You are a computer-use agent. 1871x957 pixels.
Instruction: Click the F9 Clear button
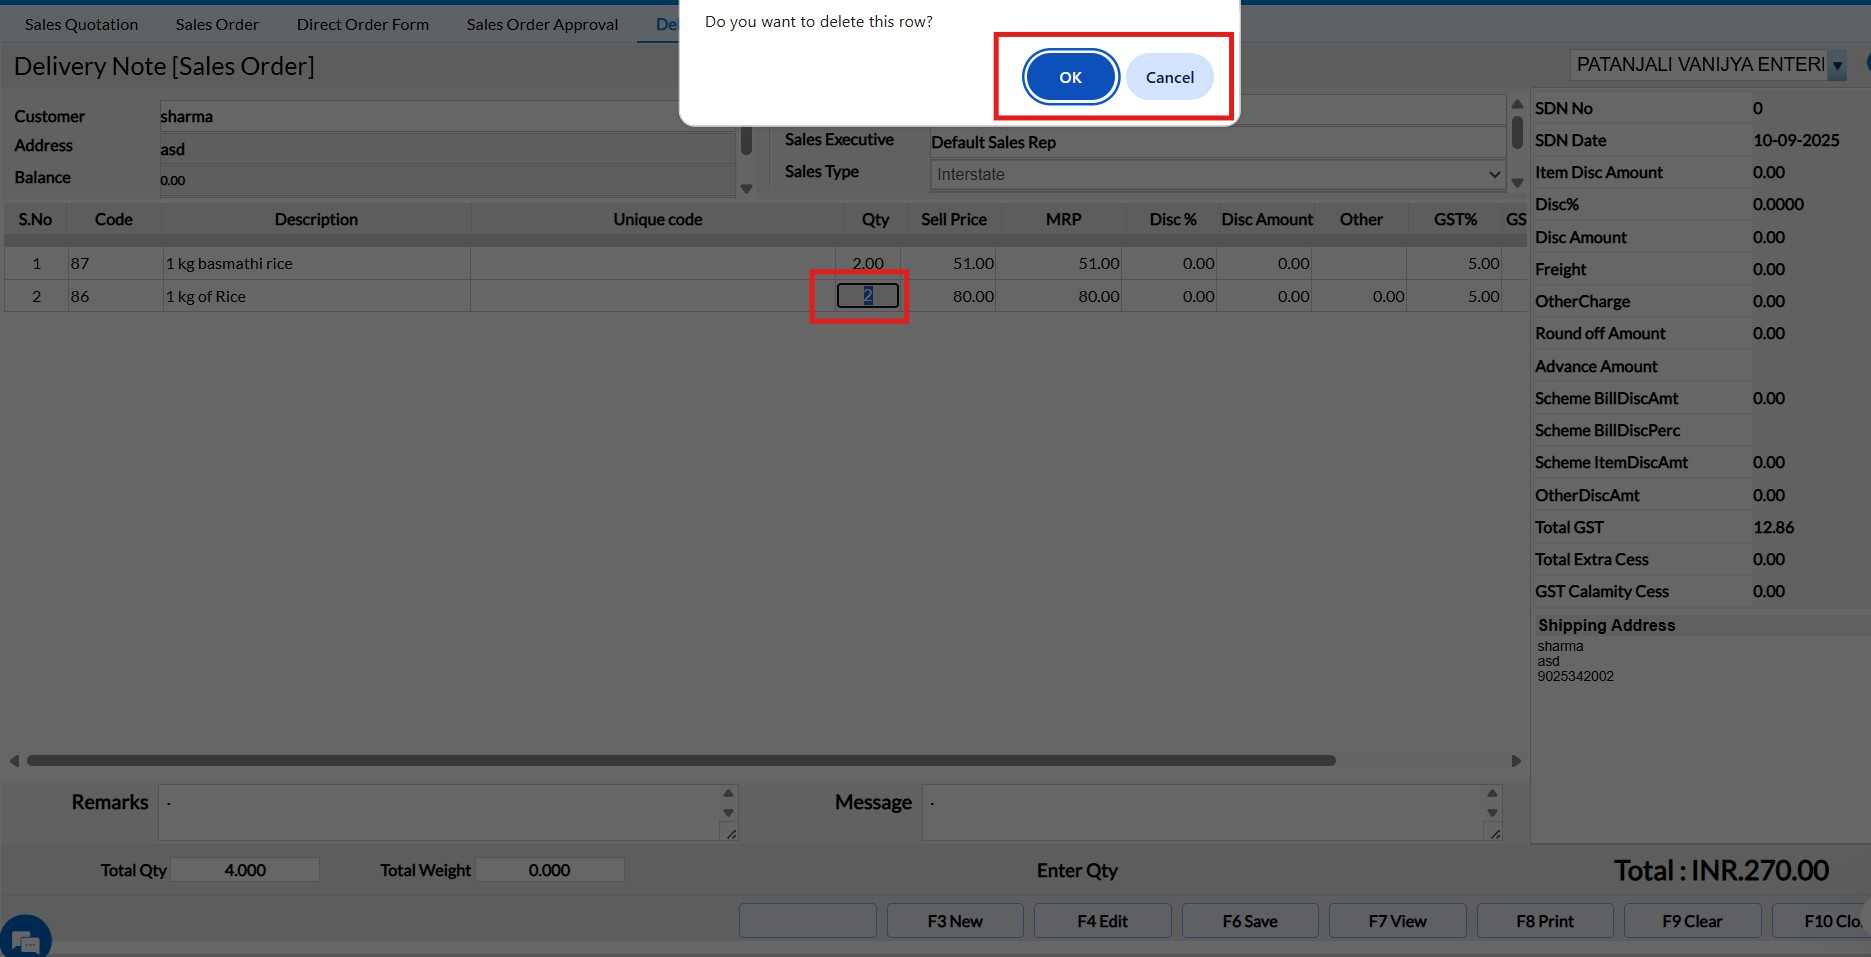pos(1692,921)
